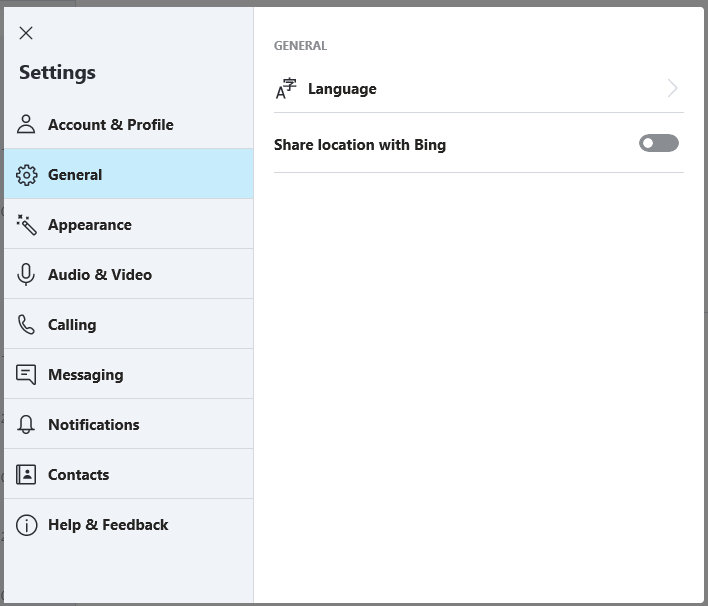Switch to the Appearance settings section
This screenshot has height=606, width=708.
(129, 224)
